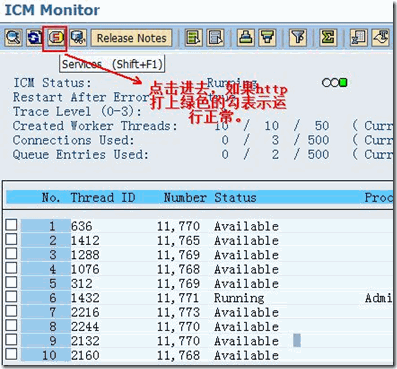Screen dimensions: 397x369
Task: Click the Refresh icon in the toolbar
Action: [x=35, y=38]
